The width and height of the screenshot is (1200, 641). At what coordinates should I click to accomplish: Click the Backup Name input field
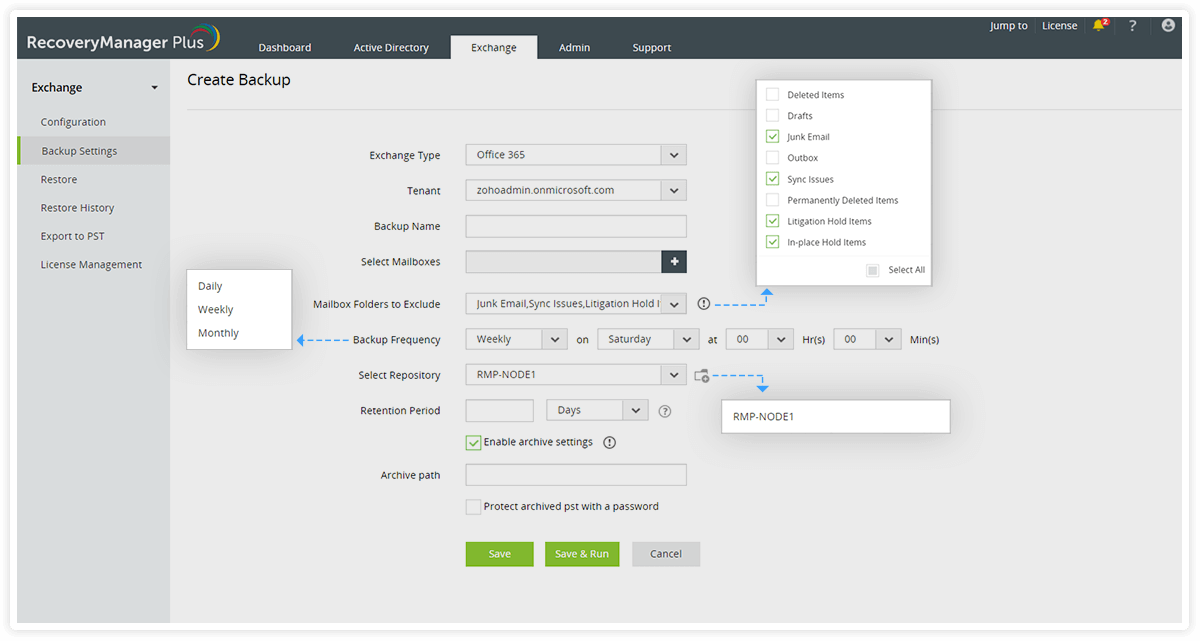576,226
